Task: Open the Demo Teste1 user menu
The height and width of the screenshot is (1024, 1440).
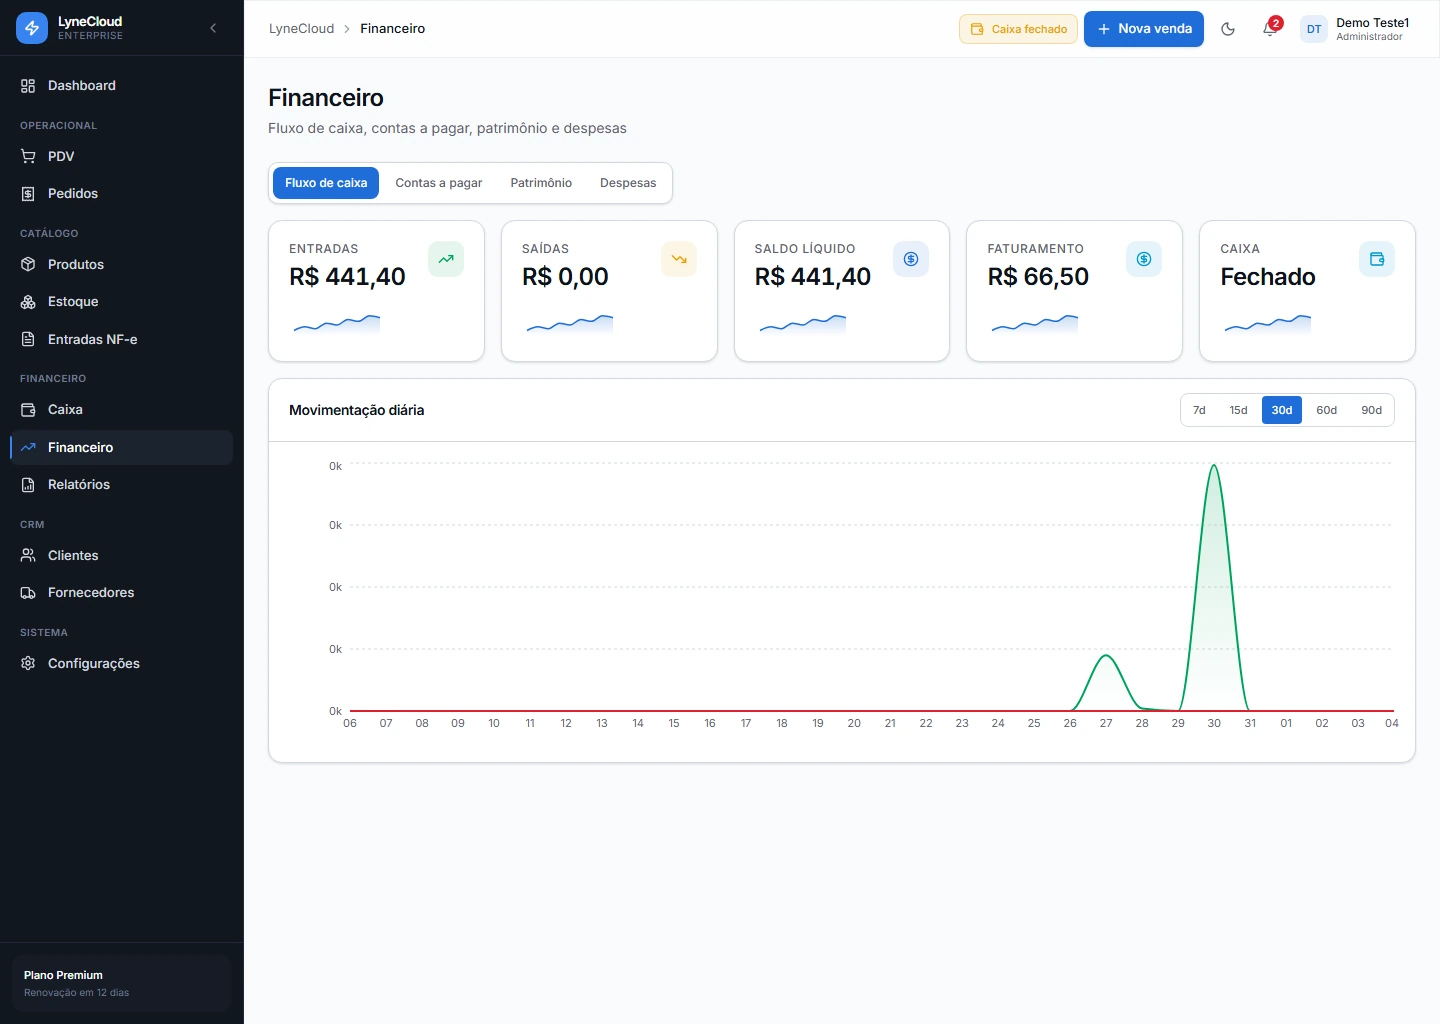Action: [x=1356, y=29]
